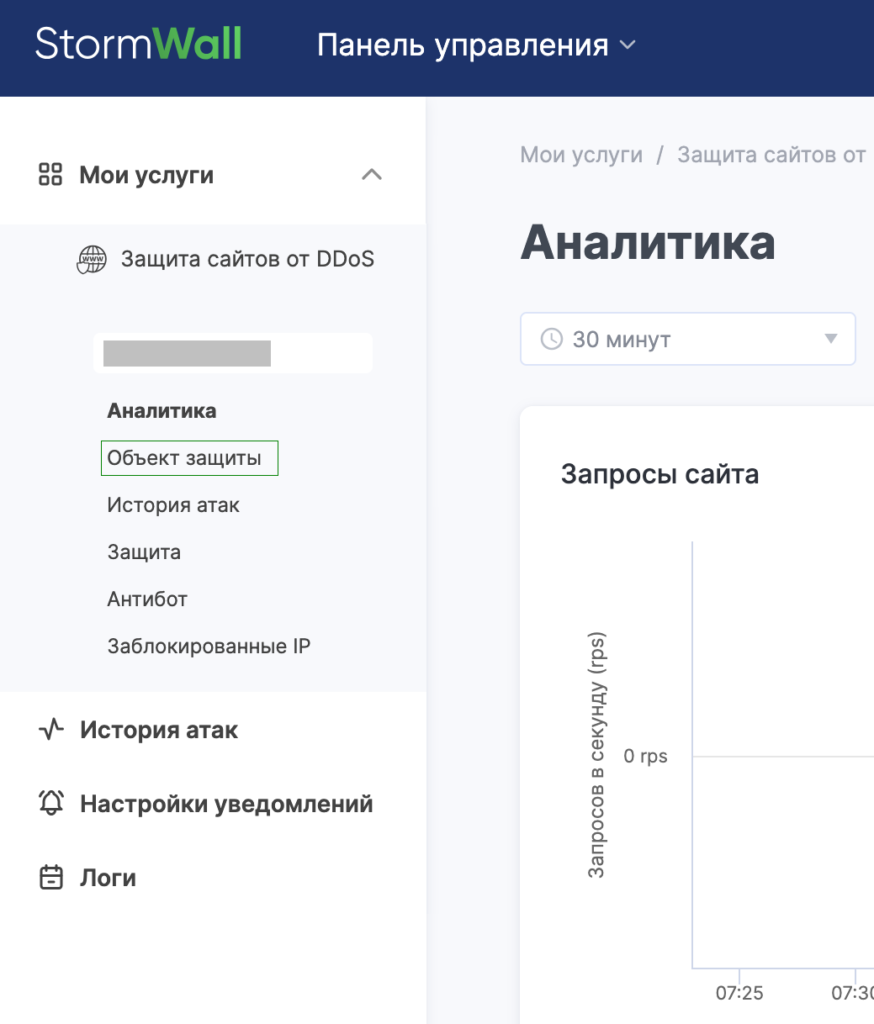The height and width of the screenshot is (1024, 874).
Task: Open the 30 минут period dropdown
Action: coord(688,339)
